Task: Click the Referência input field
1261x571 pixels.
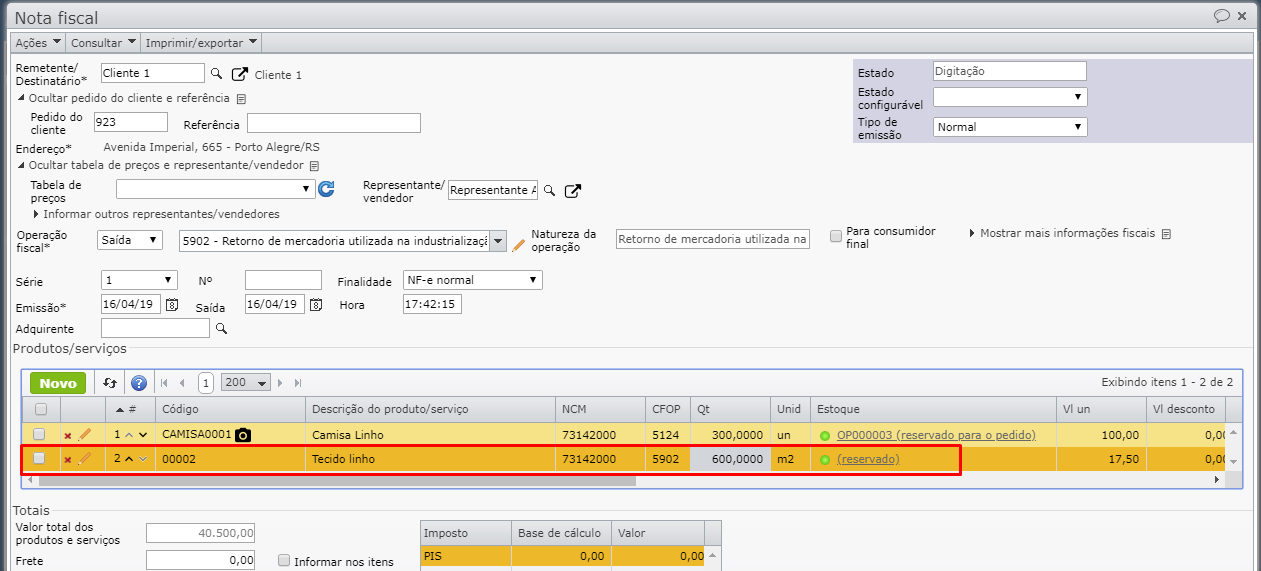Action: (x=333, y=123)
